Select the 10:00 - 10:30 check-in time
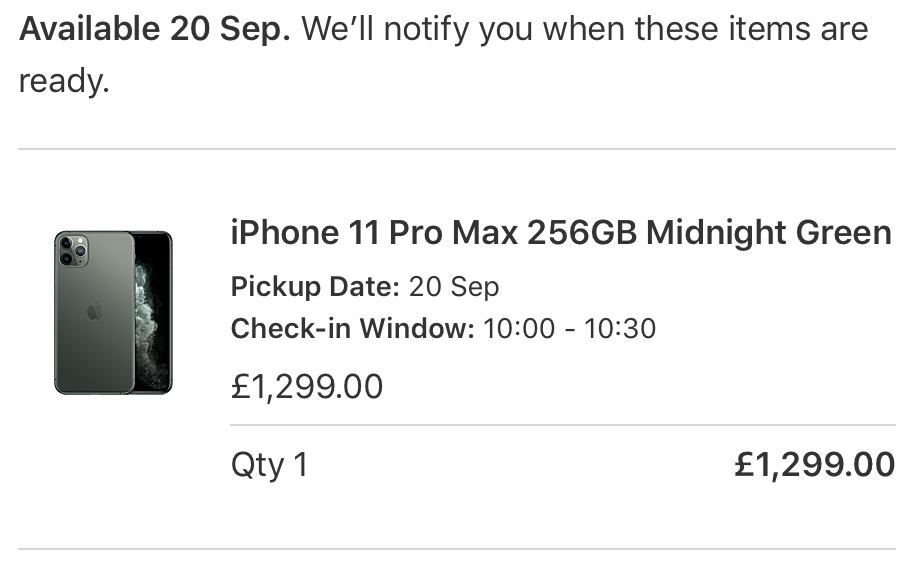This screenshot has height=564, width=920. click(569, 328)
